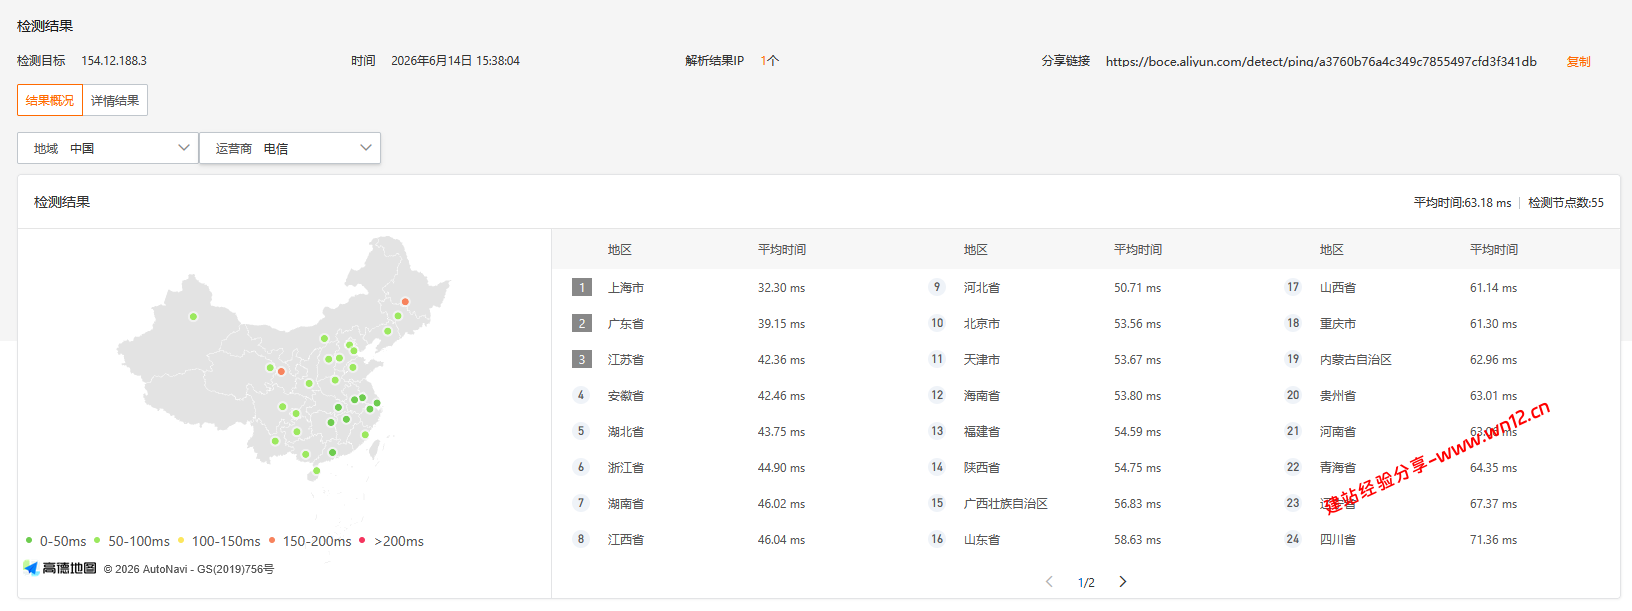This screenshot has height=611, width=1632.
Task: Select the 青海省 row
Action: (1442, 467)
